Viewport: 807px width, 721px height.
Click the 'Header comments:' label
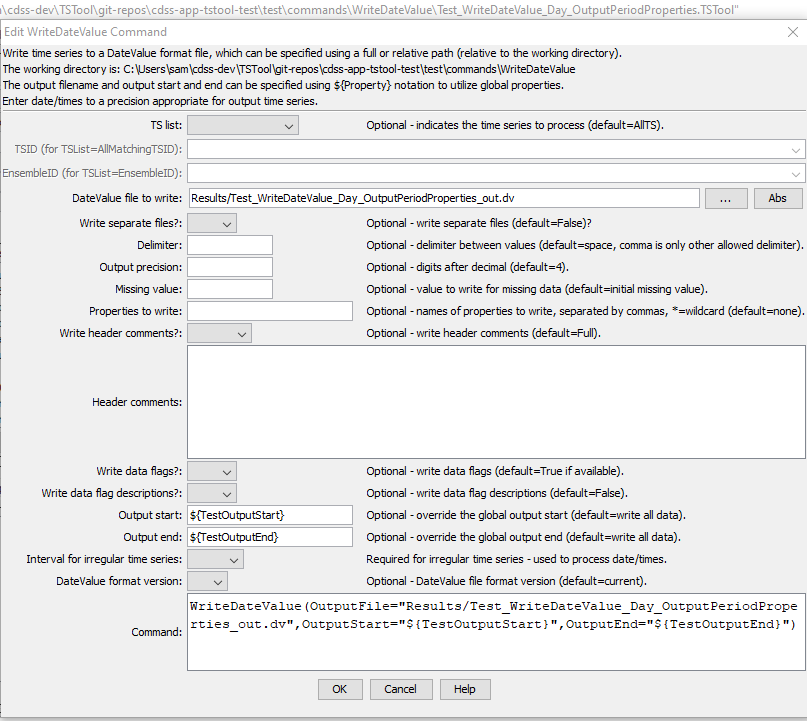pos(137,402)
